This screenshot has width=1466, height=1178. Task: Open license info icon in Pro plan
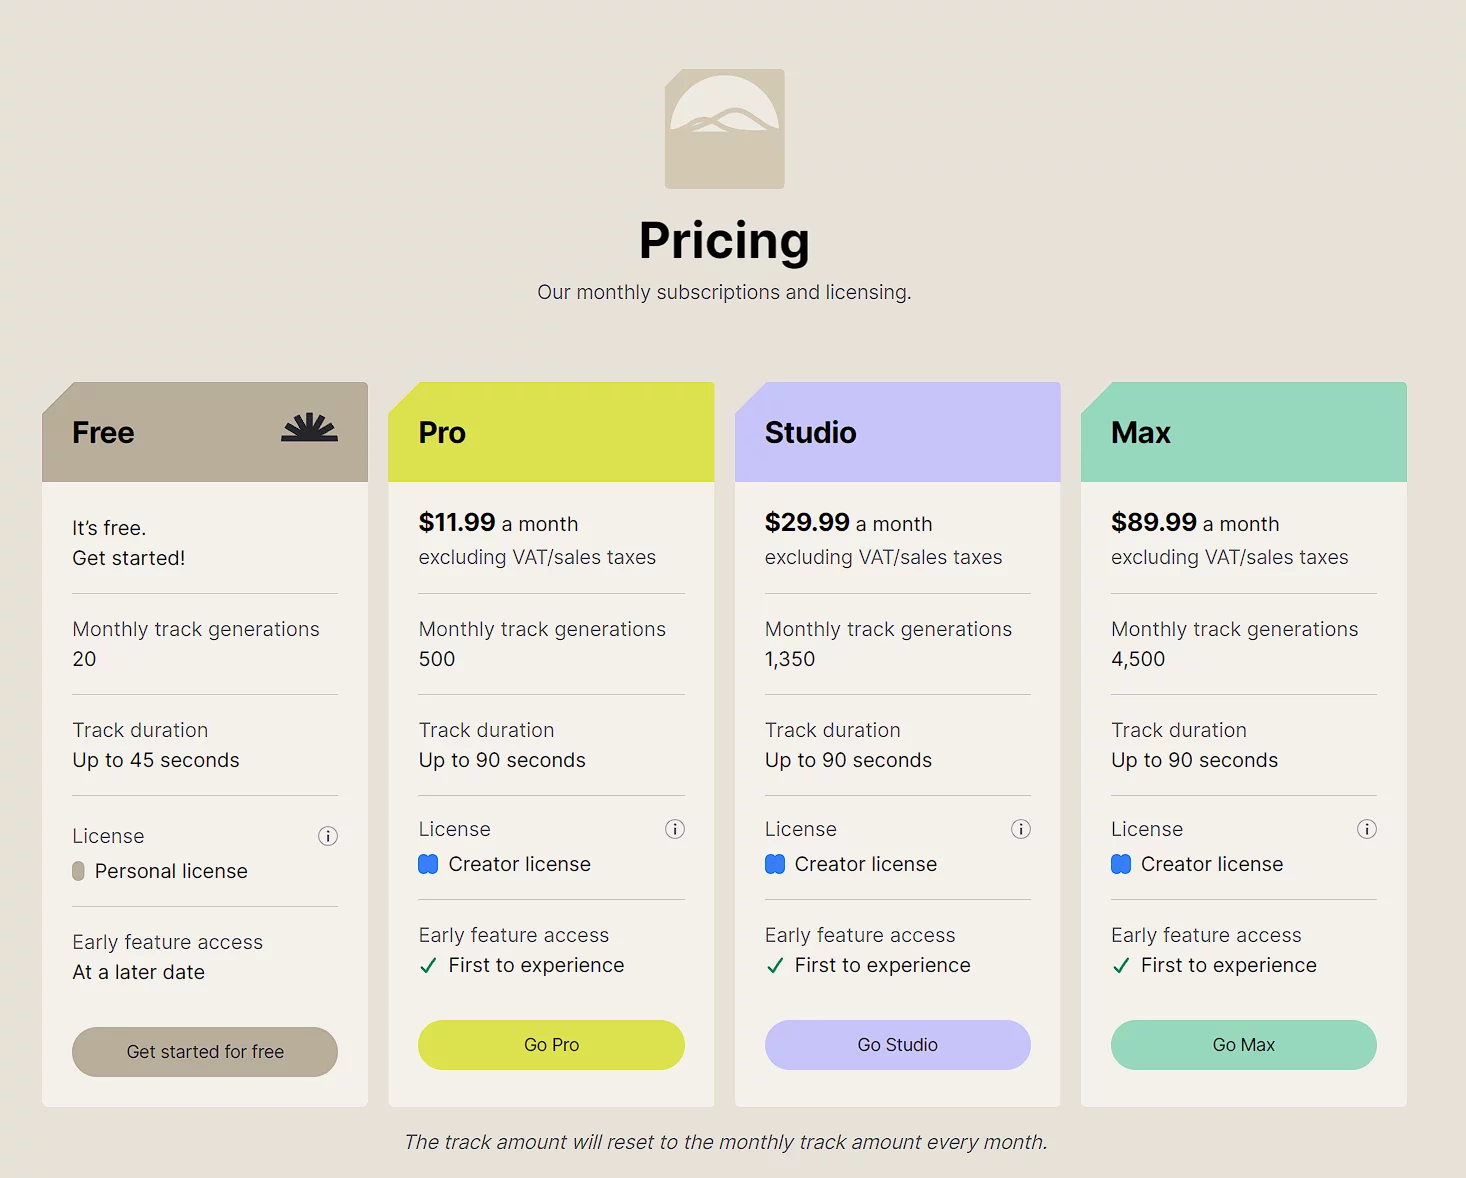point(675,829)
